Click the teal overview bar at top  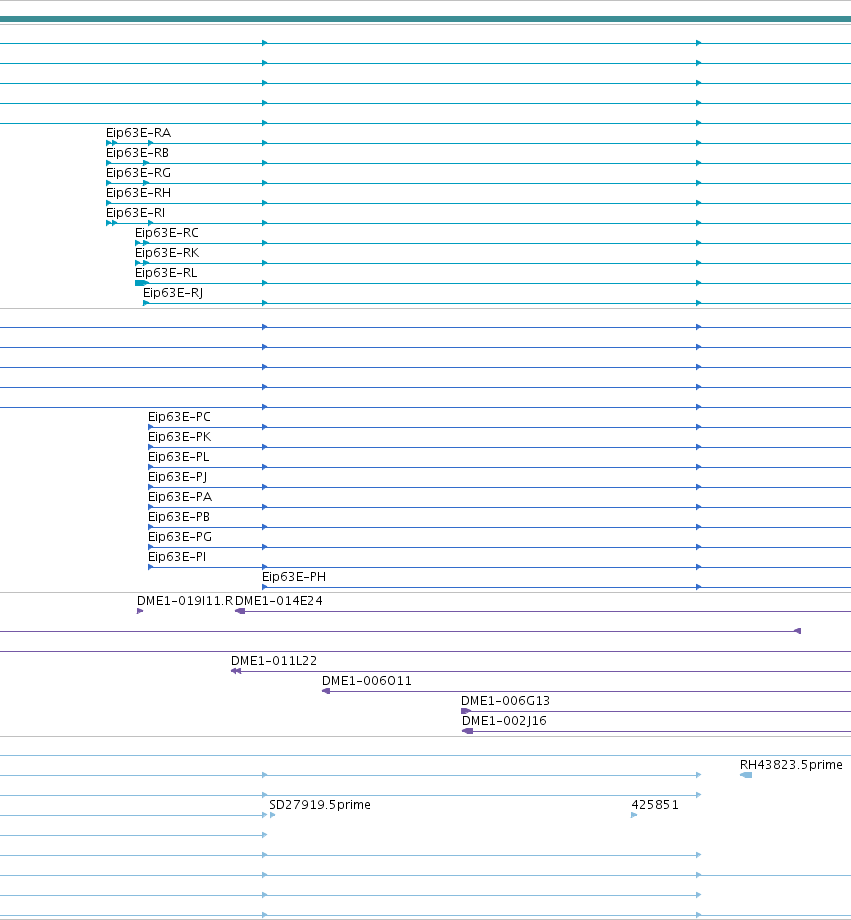click(426, 19)
